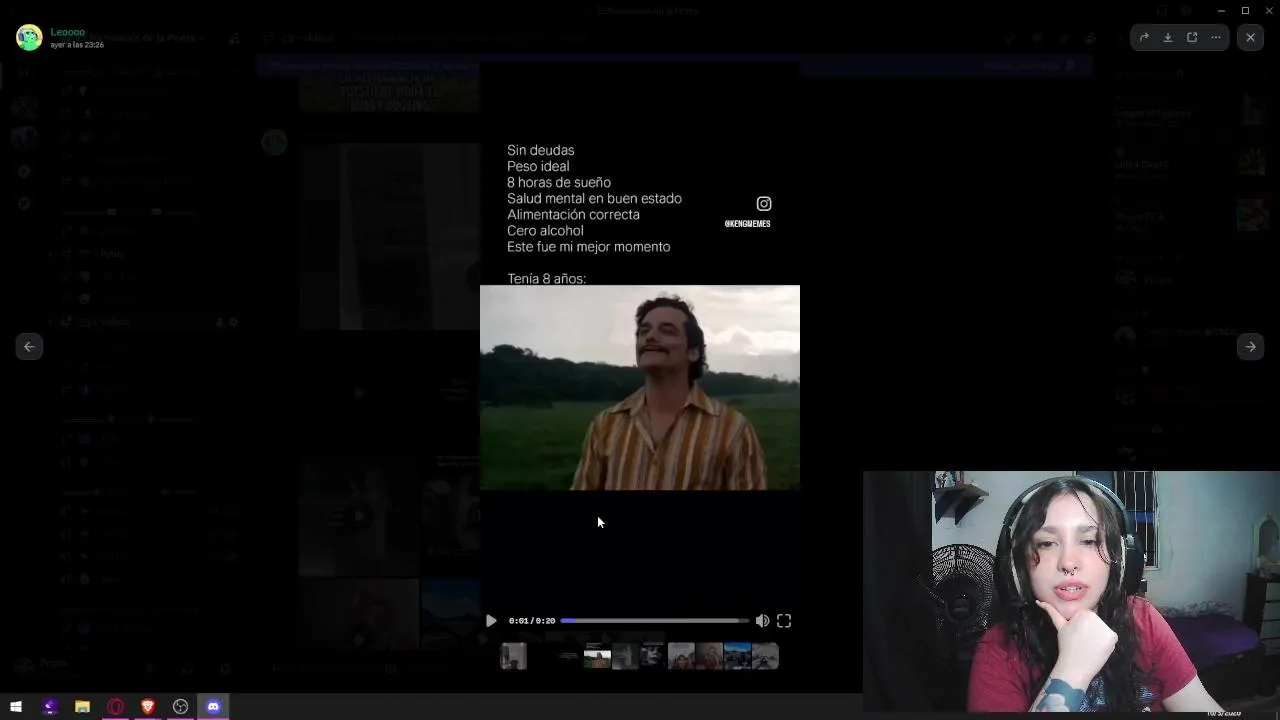1280x720 pixels.
Task: Open the purple app icon beside the Start button
Action: pos(50,707)
